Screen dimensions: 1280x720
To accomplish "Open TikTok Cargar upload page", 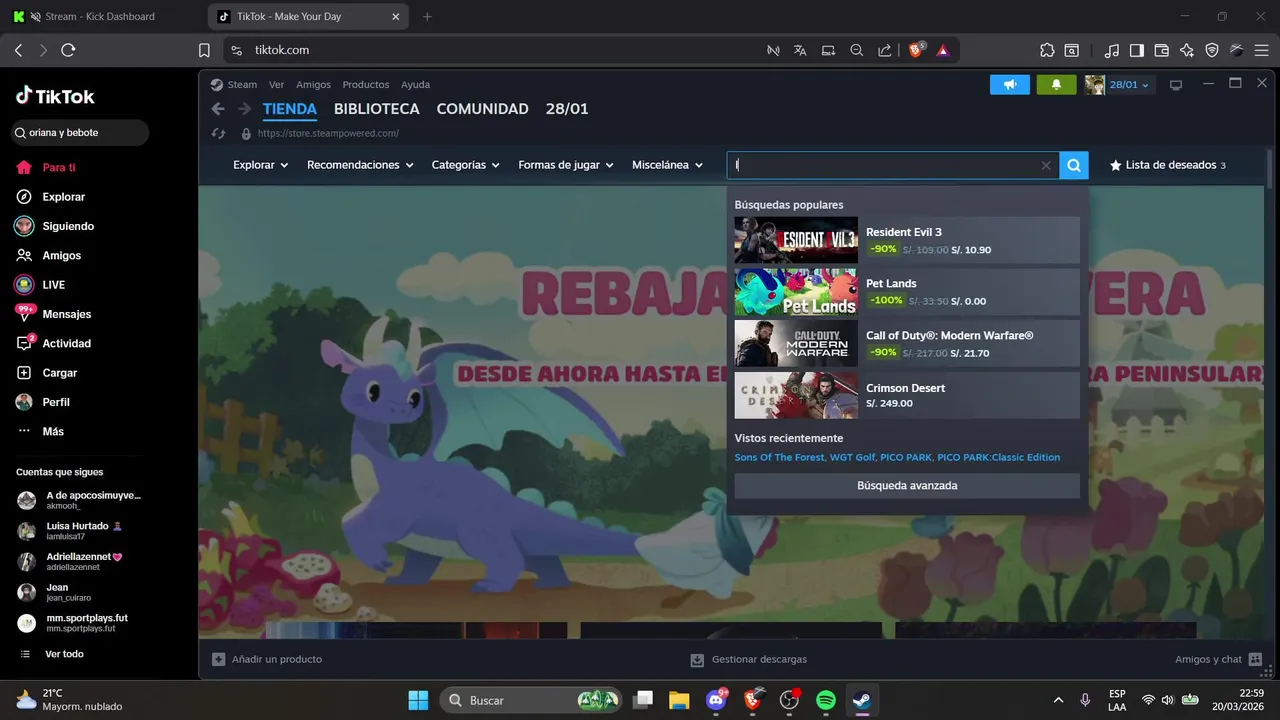I will point(59,373).
